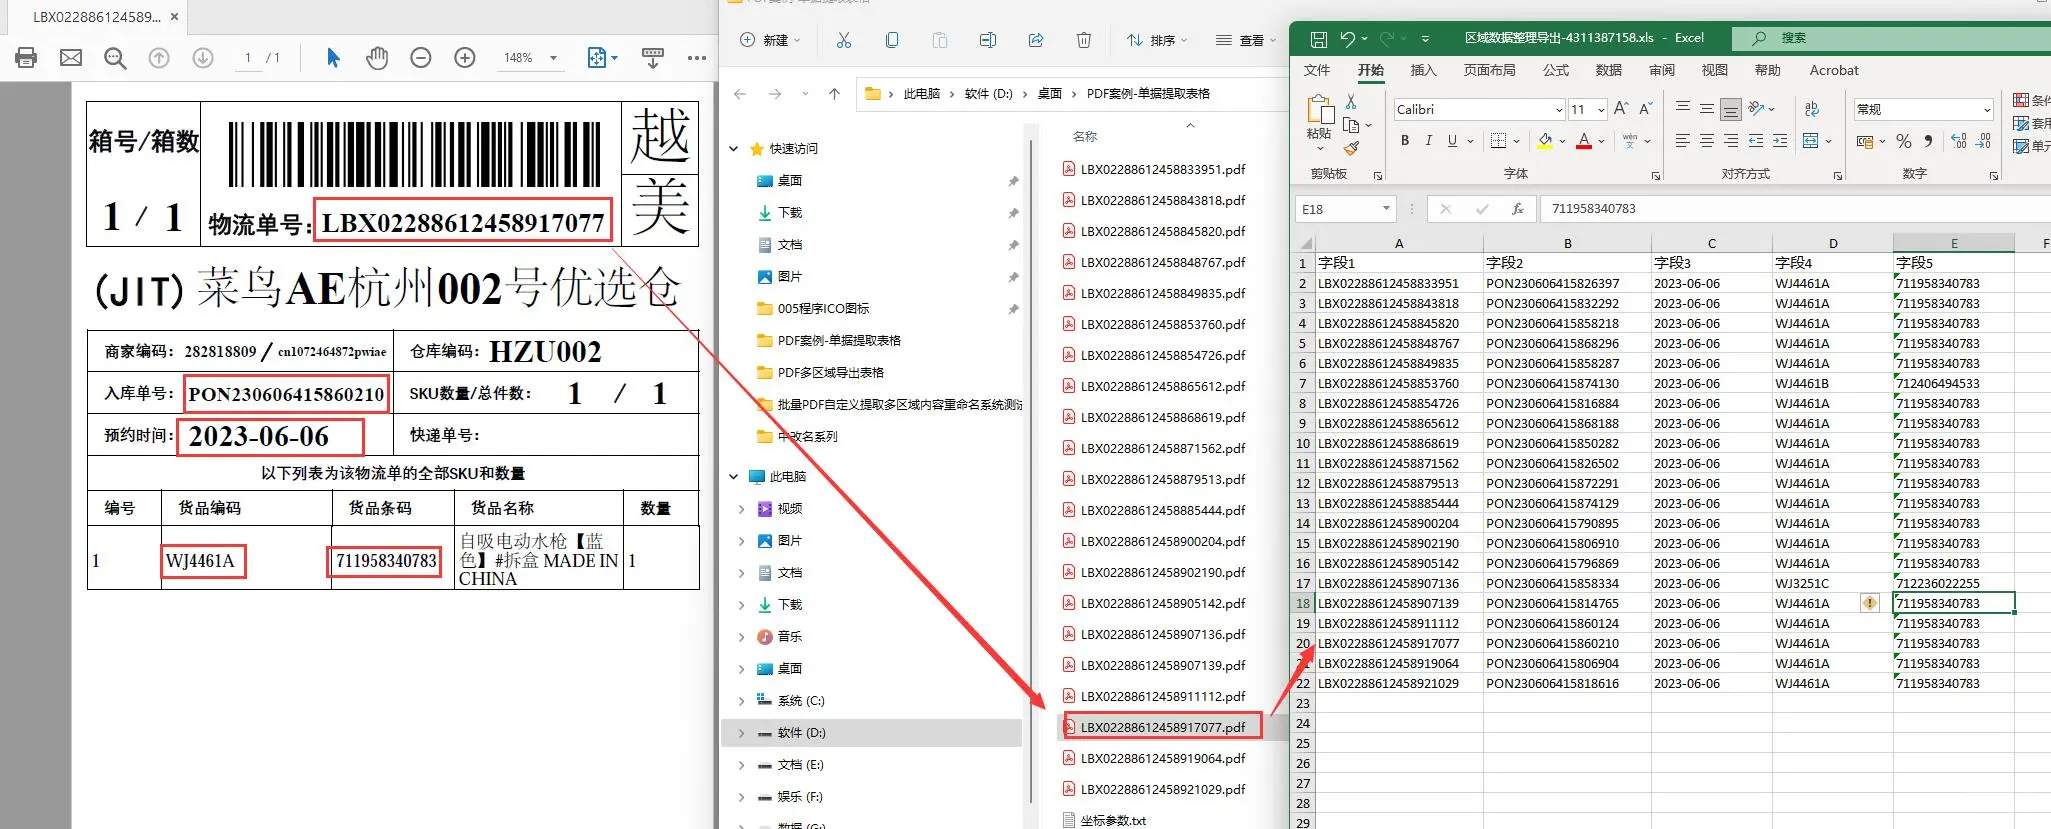
Task: Click the rename icon in File Explorer
Action: point(988,40)
